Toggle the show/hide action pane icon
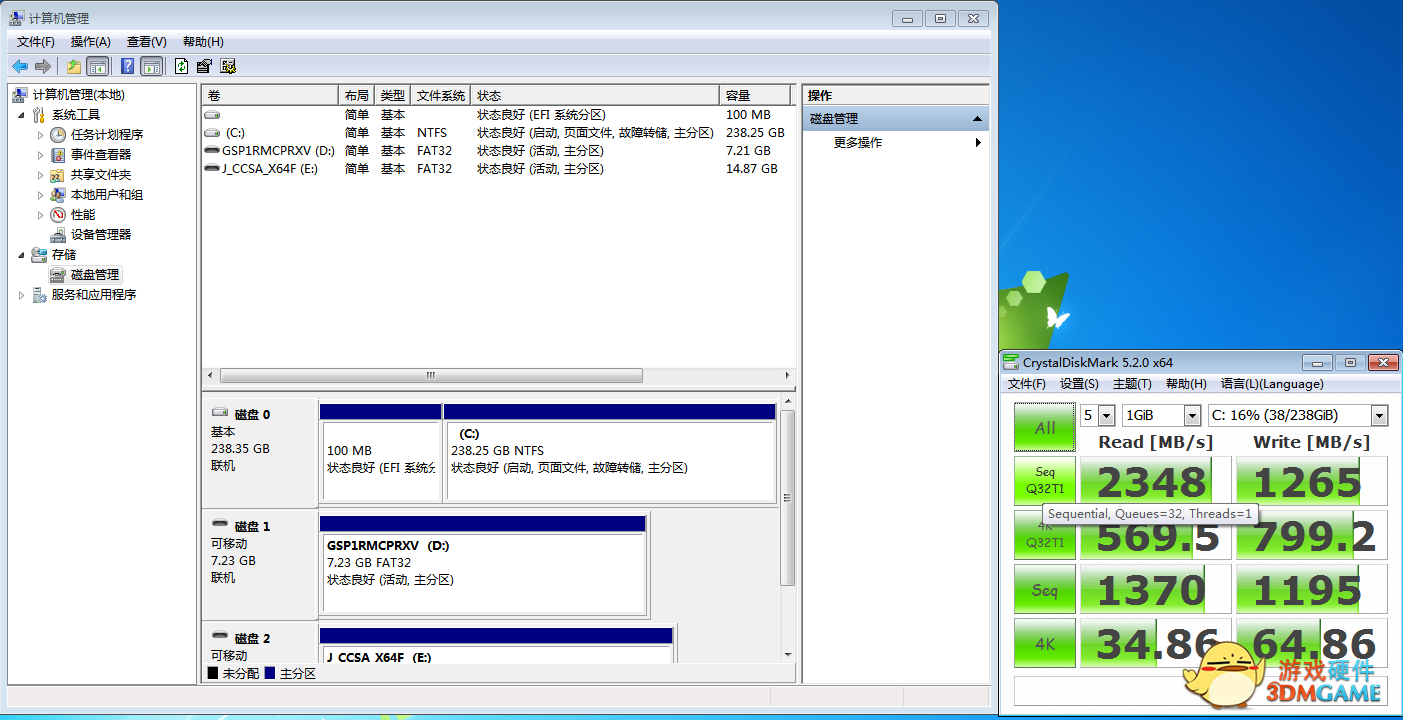 point(151,67)
